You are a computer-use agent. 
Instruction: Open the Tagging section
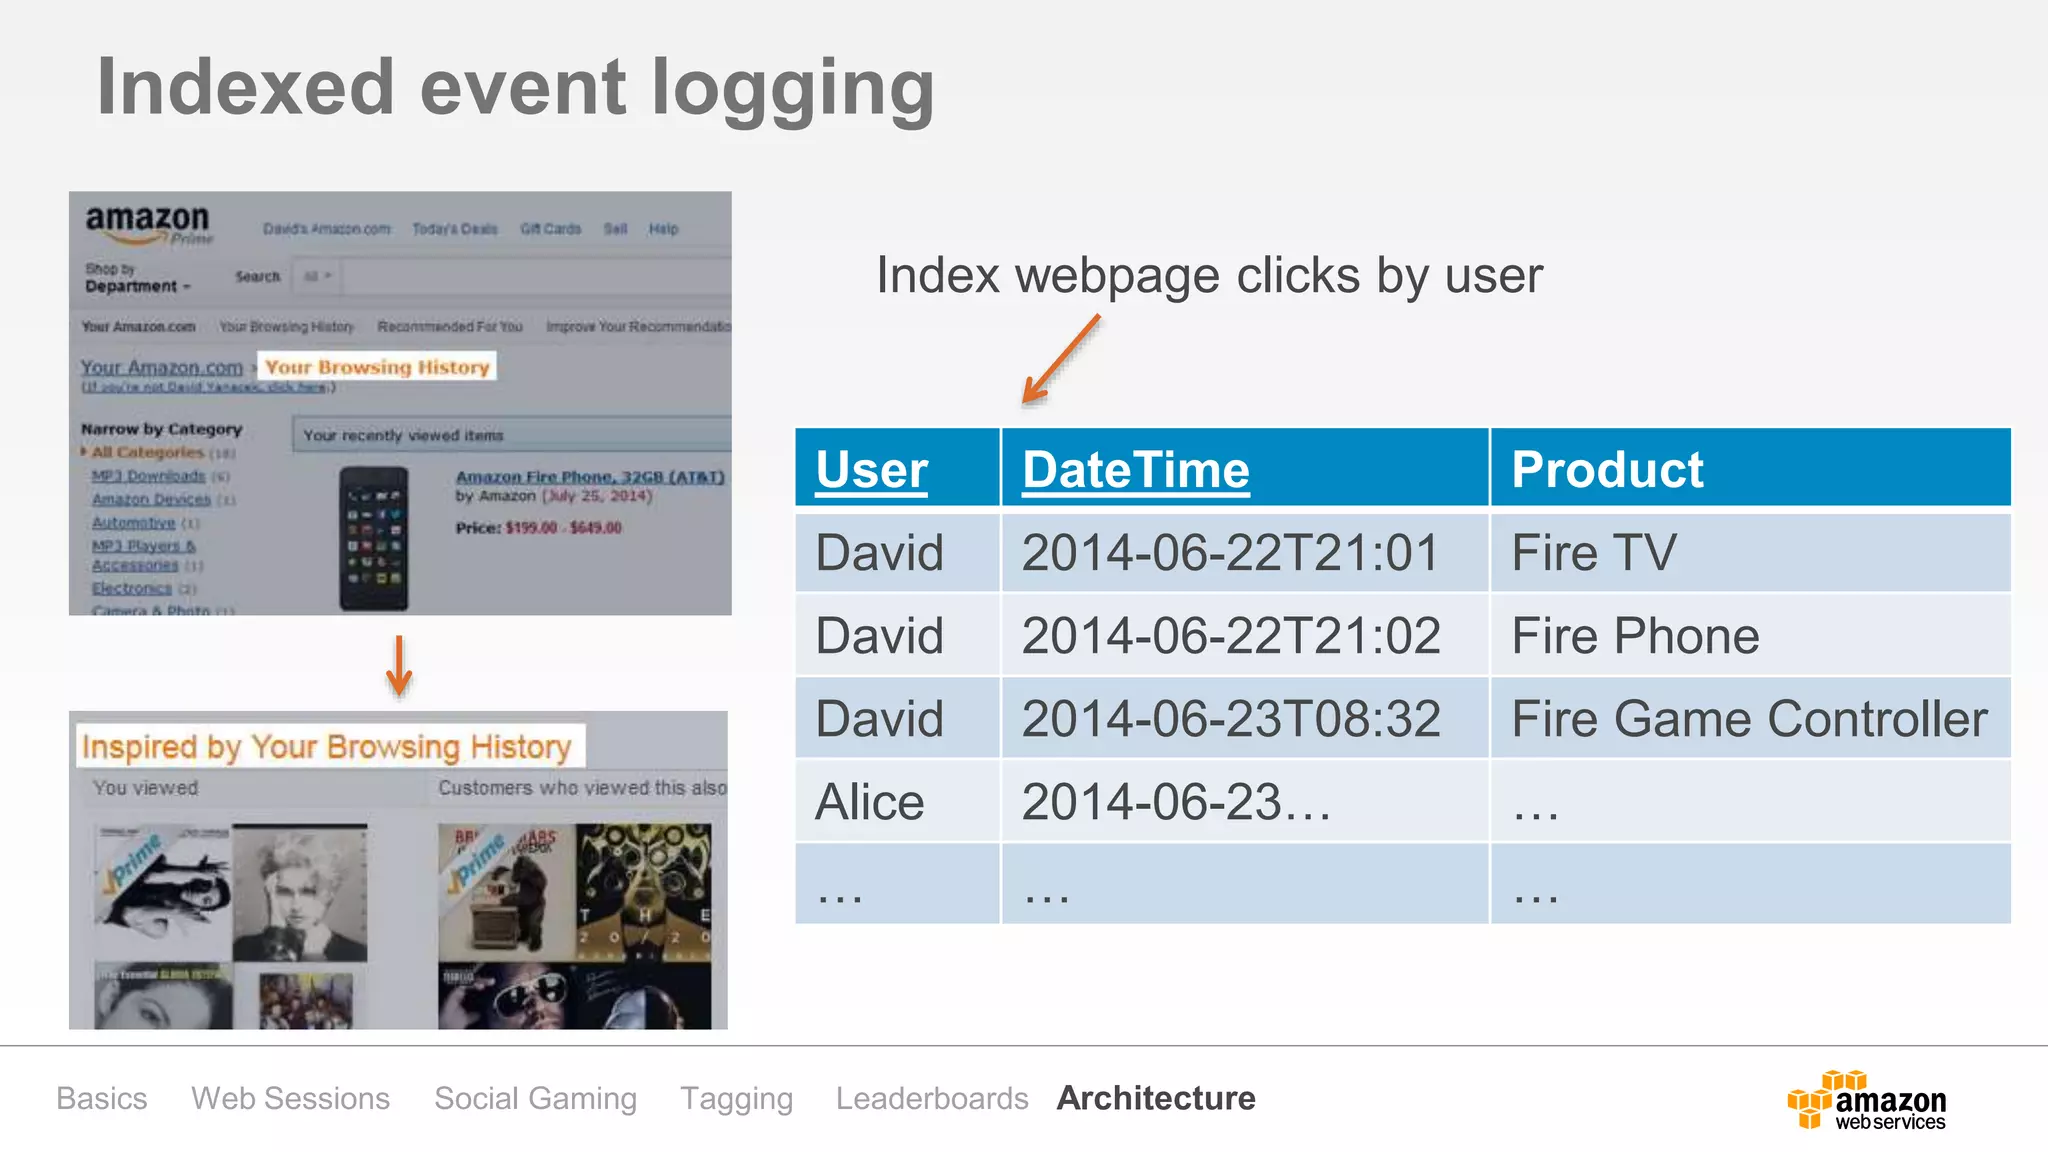pyautogui.click(x=736, y=1099)
